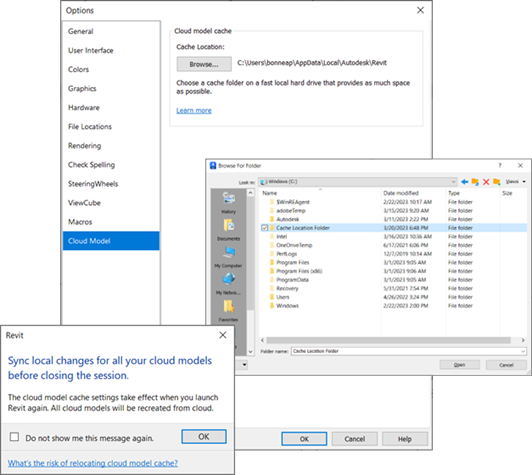Open Favorites in the places bar

click(228, 310)
